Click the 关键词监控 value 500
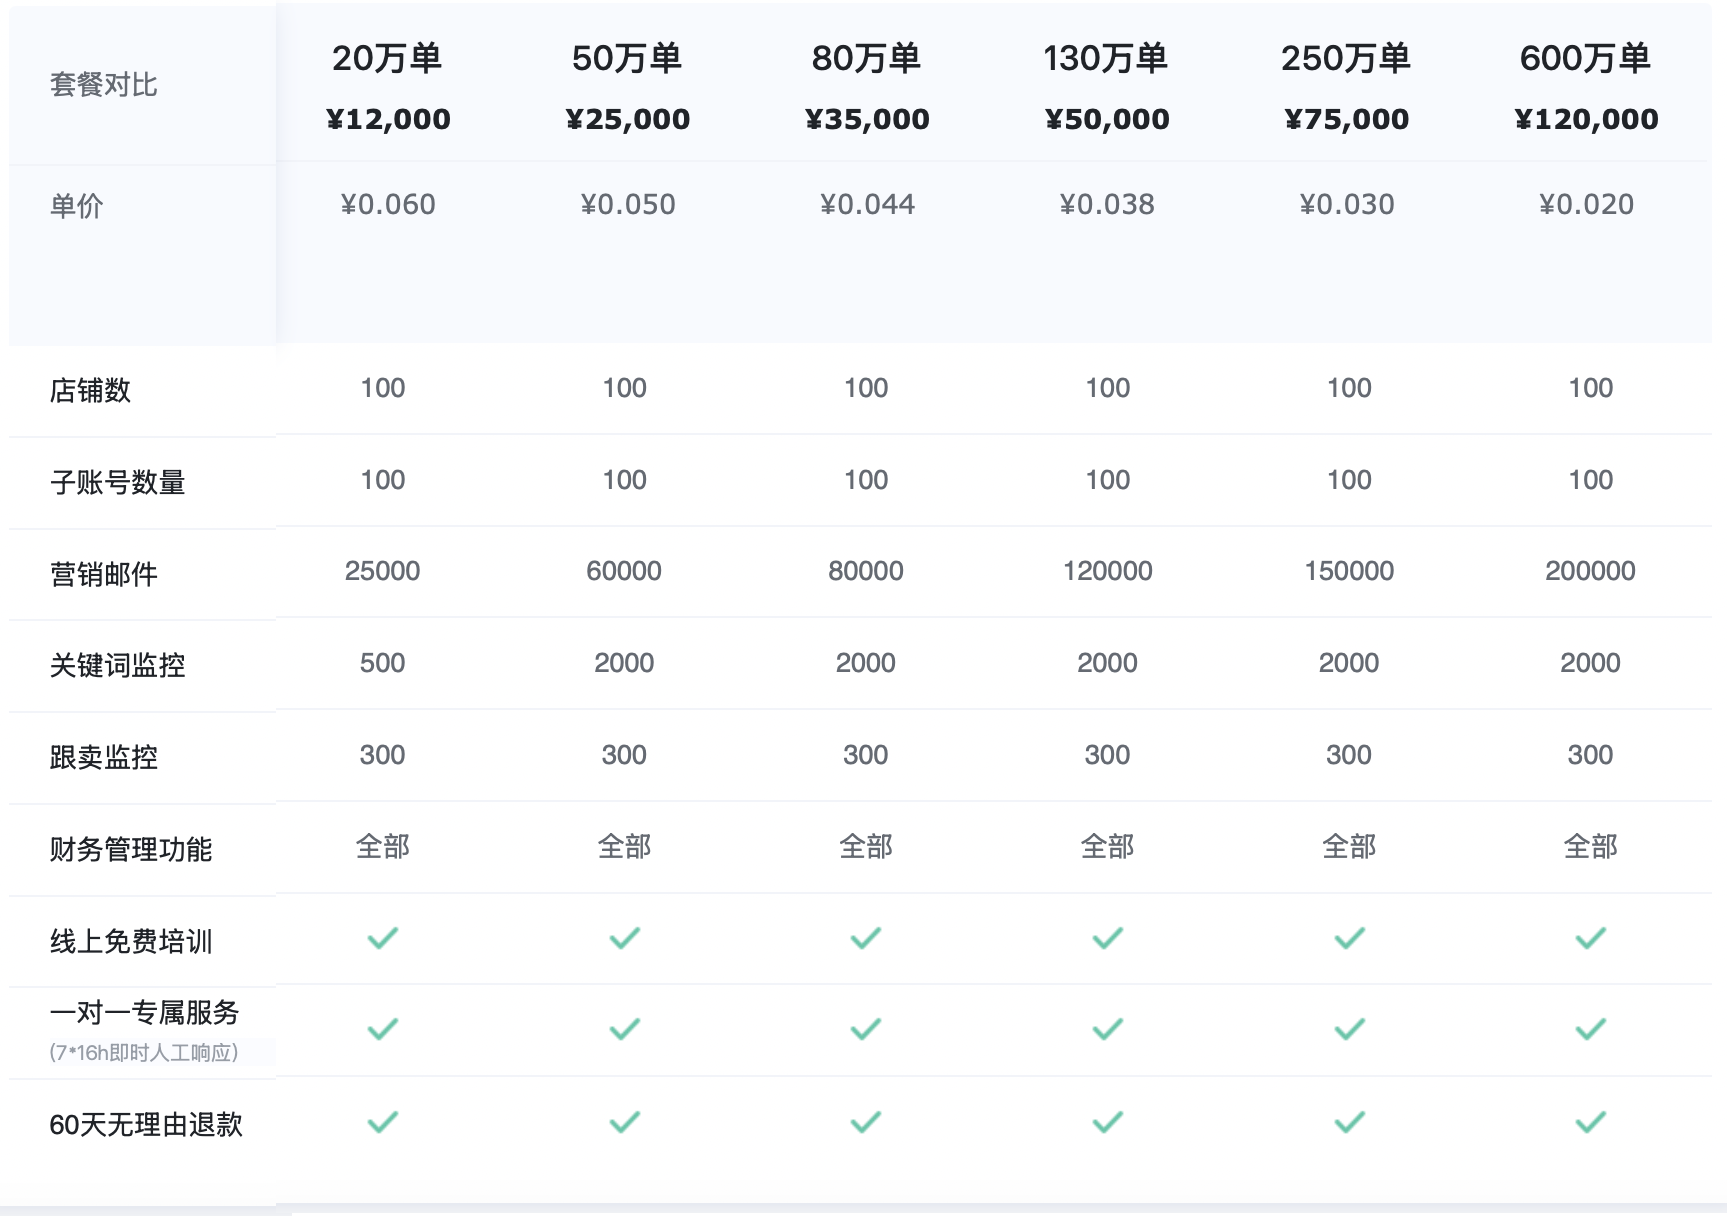 tap(382, 663)
